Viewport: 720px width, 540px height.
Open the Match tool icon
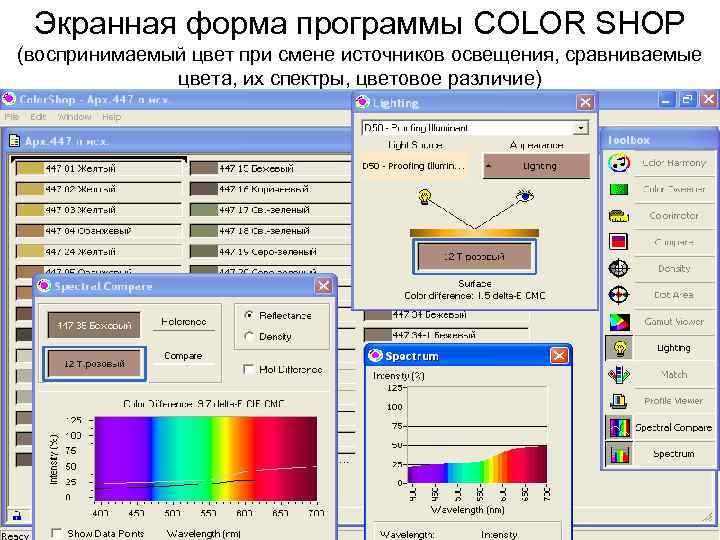click(619, 374)
